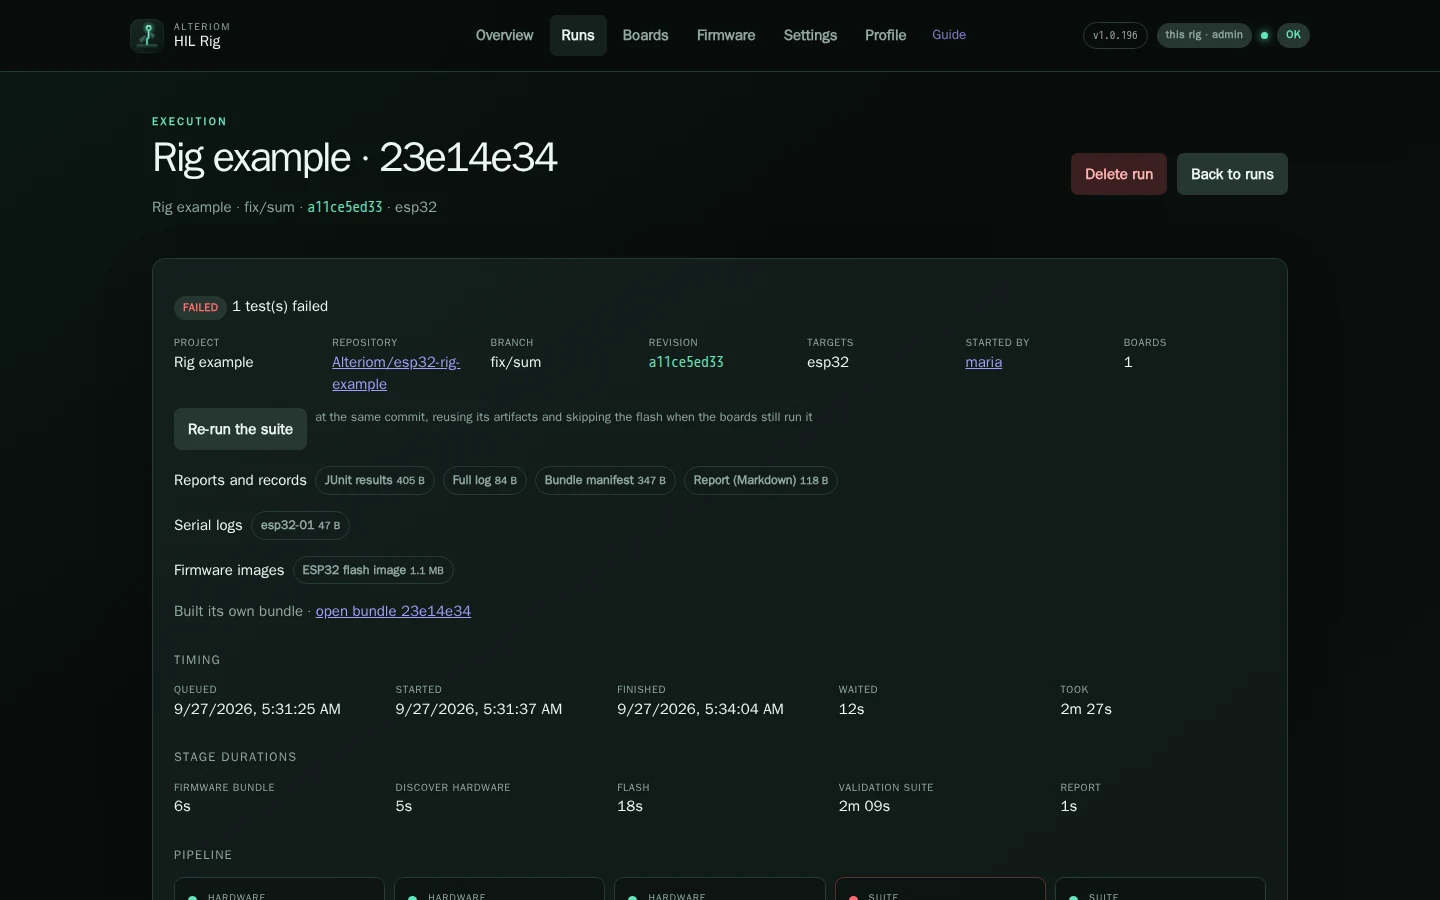Image resolution: width=1440 pixels, height=900 pixels.
Task: Open the Firmware tab
Action: tap(726, 35)
